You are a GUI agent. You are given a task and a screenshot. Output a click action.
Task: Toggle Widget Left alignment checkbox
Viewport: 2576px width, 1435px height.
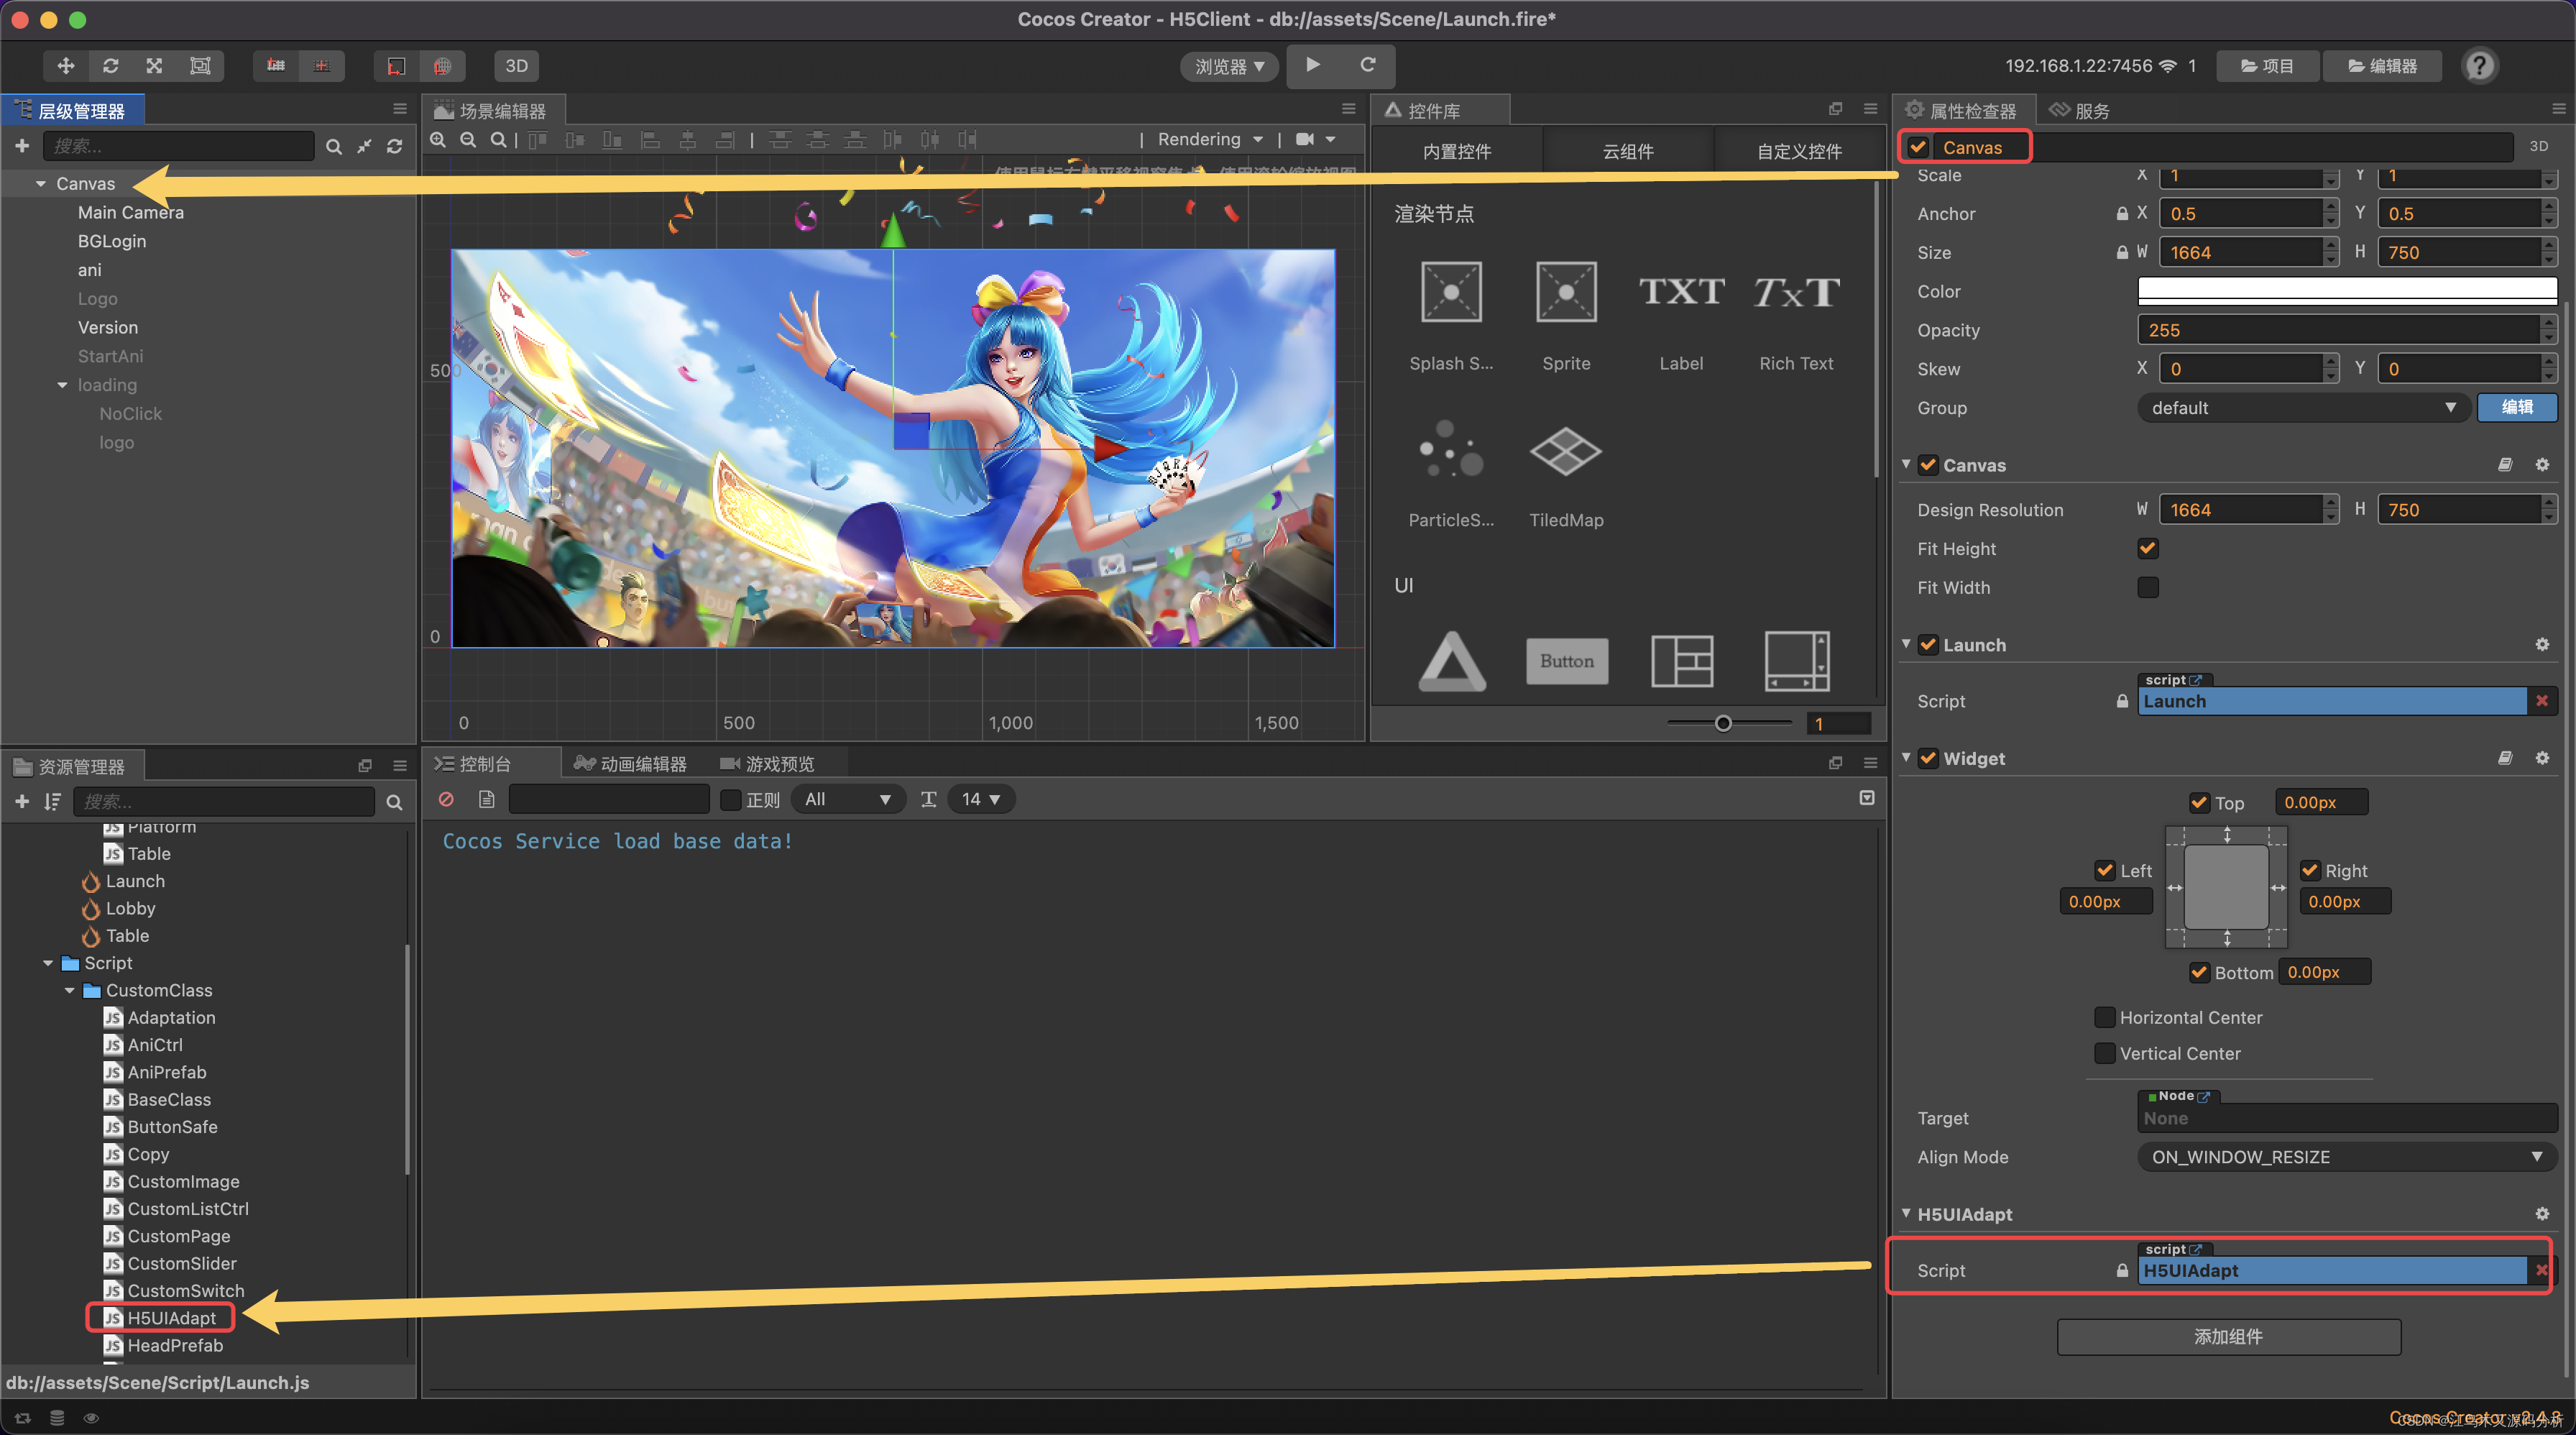click(x=2105, y=870)
